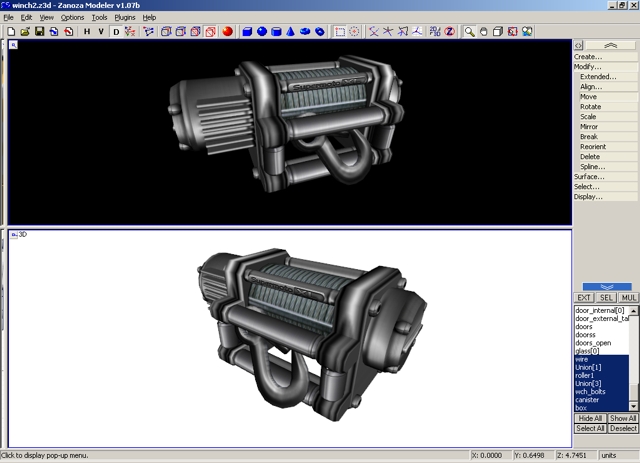Select the red sphere render icon
The width and height of the screenshot is (640, 463).
[x=227, y=32]
